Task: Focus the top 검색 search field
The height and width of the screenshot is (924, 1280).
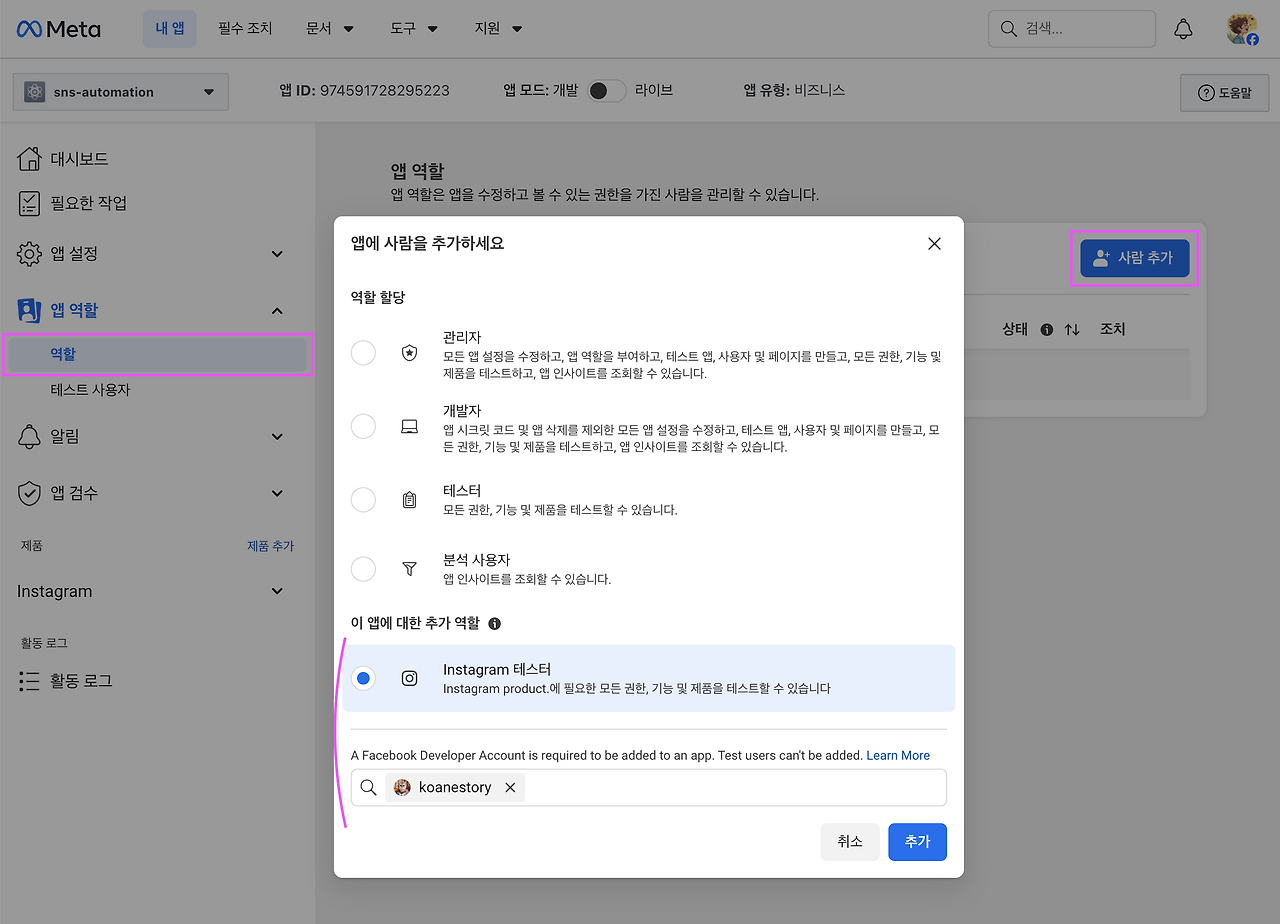Action: [1071, 29]
